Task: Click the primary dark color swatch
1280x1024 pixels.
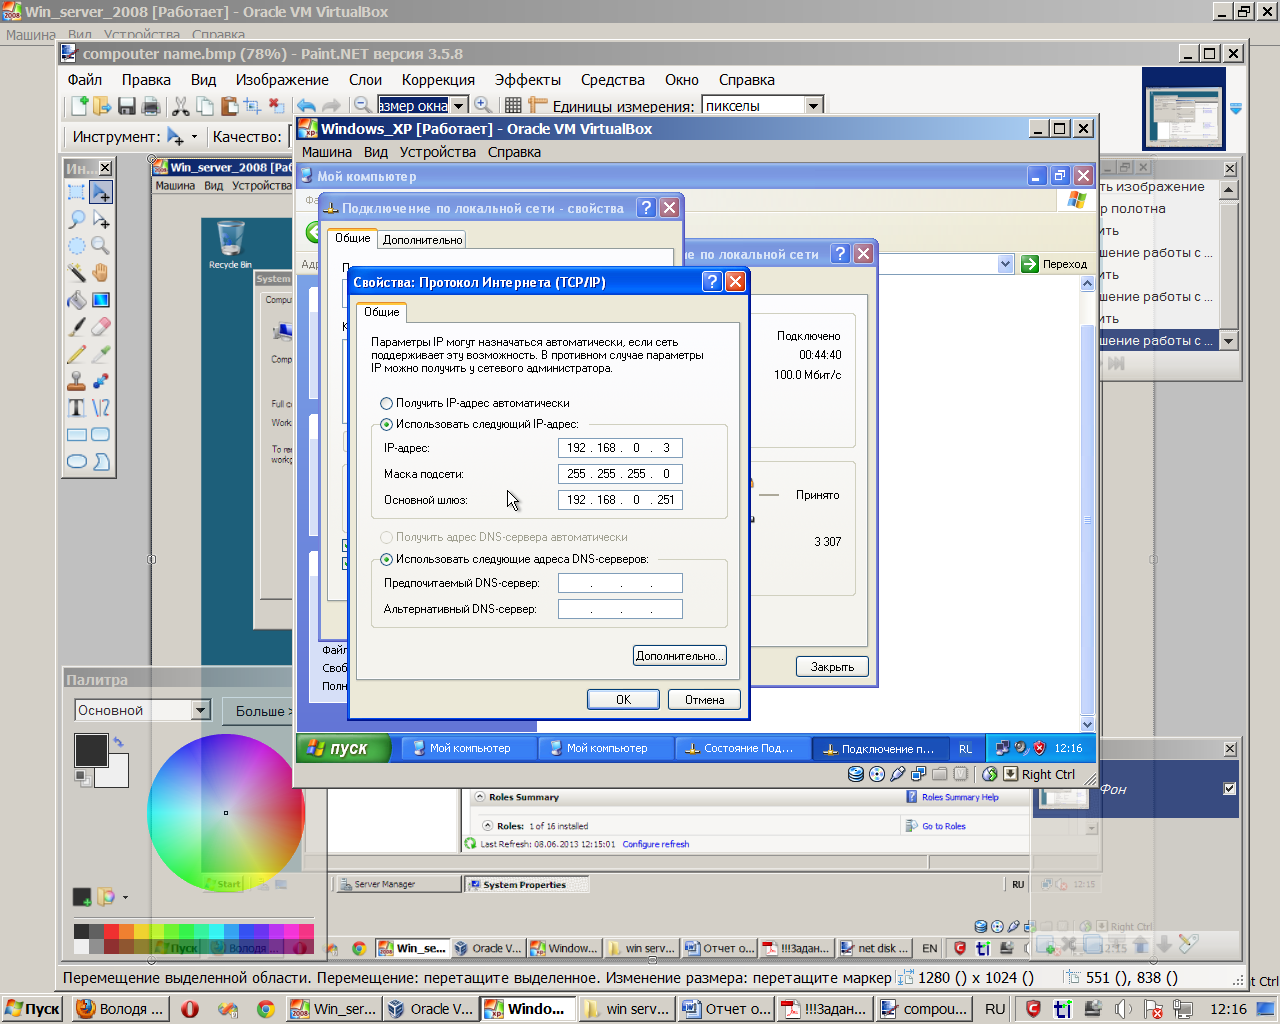Action: click(91, 750)
